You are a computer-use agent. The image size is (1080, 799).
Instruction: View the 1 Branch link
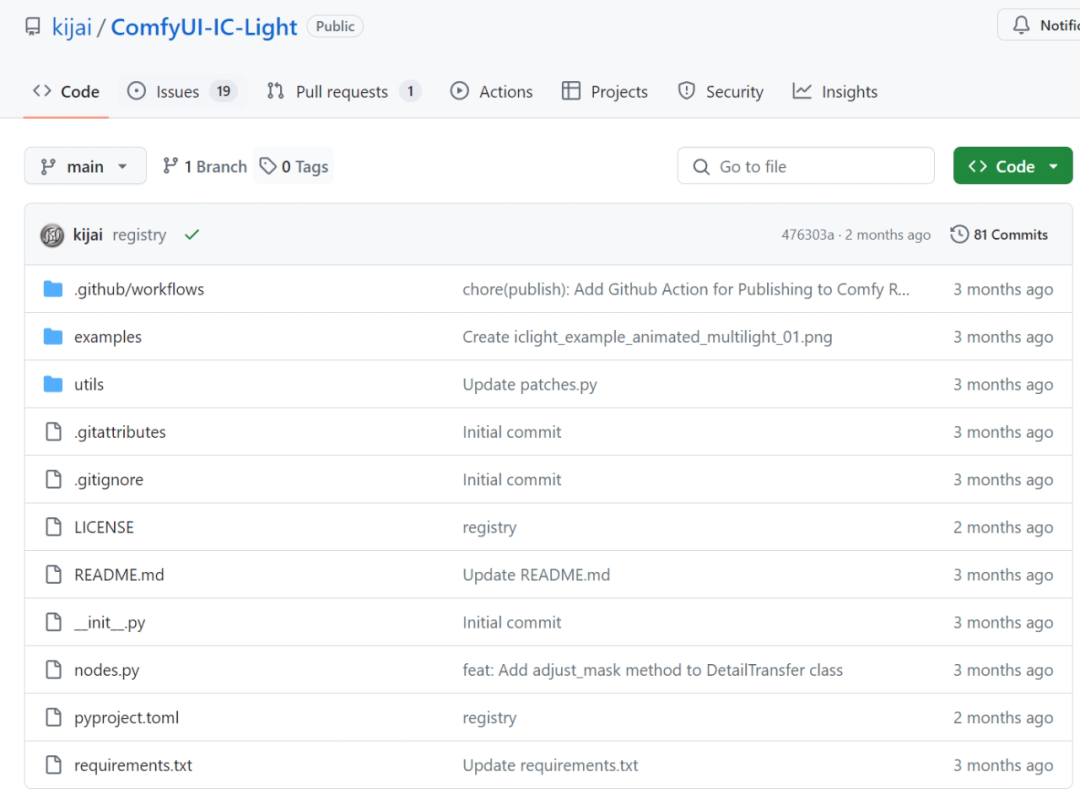tap(205, 166)
